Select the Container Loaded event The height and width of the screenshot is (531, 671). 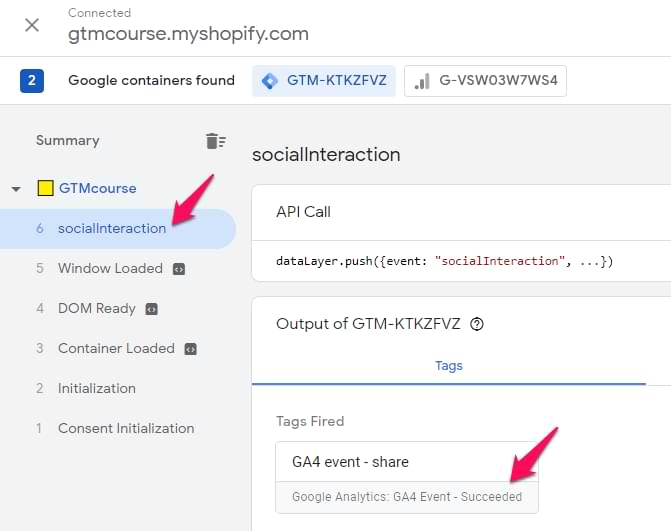pos(116,348)
